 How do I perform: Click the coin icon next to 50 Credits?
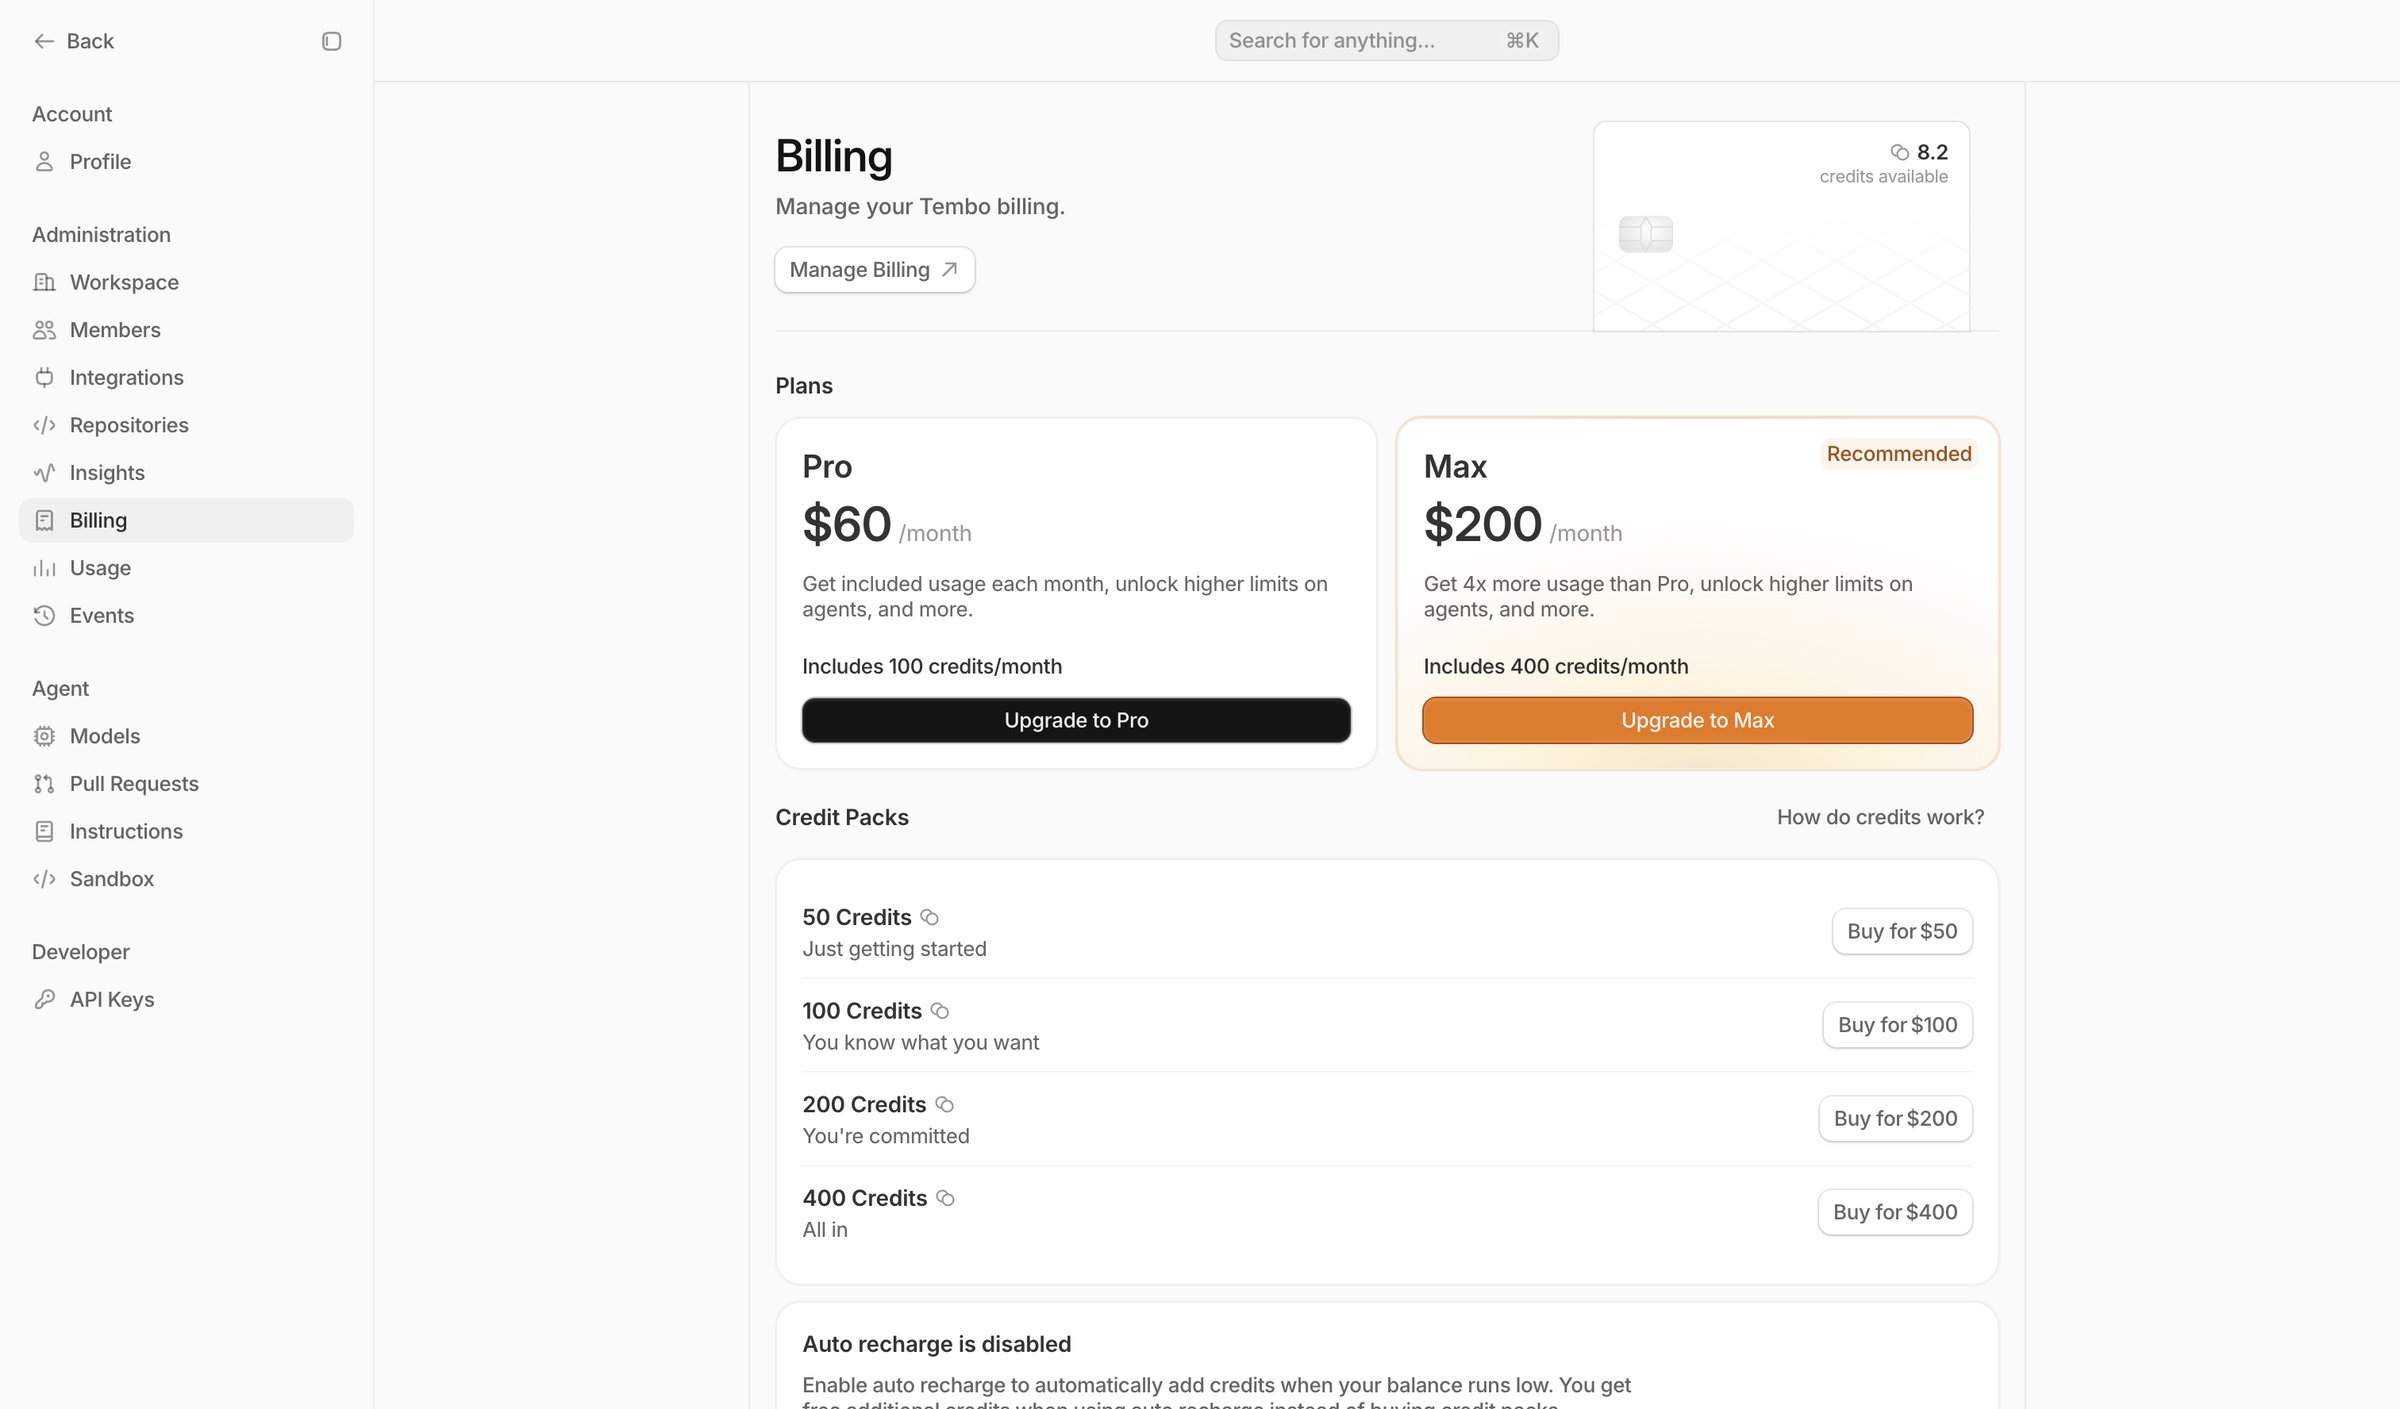click(929, 917)
